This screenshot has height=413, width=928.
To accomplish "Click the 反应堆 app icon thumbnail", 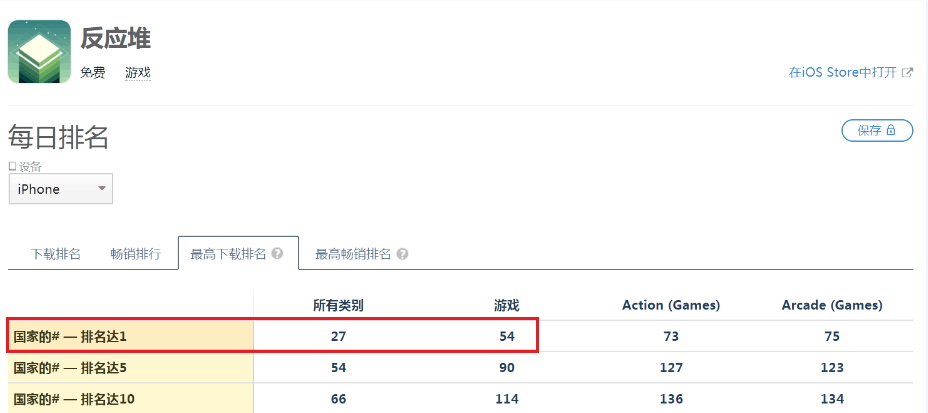I will 39,52.
